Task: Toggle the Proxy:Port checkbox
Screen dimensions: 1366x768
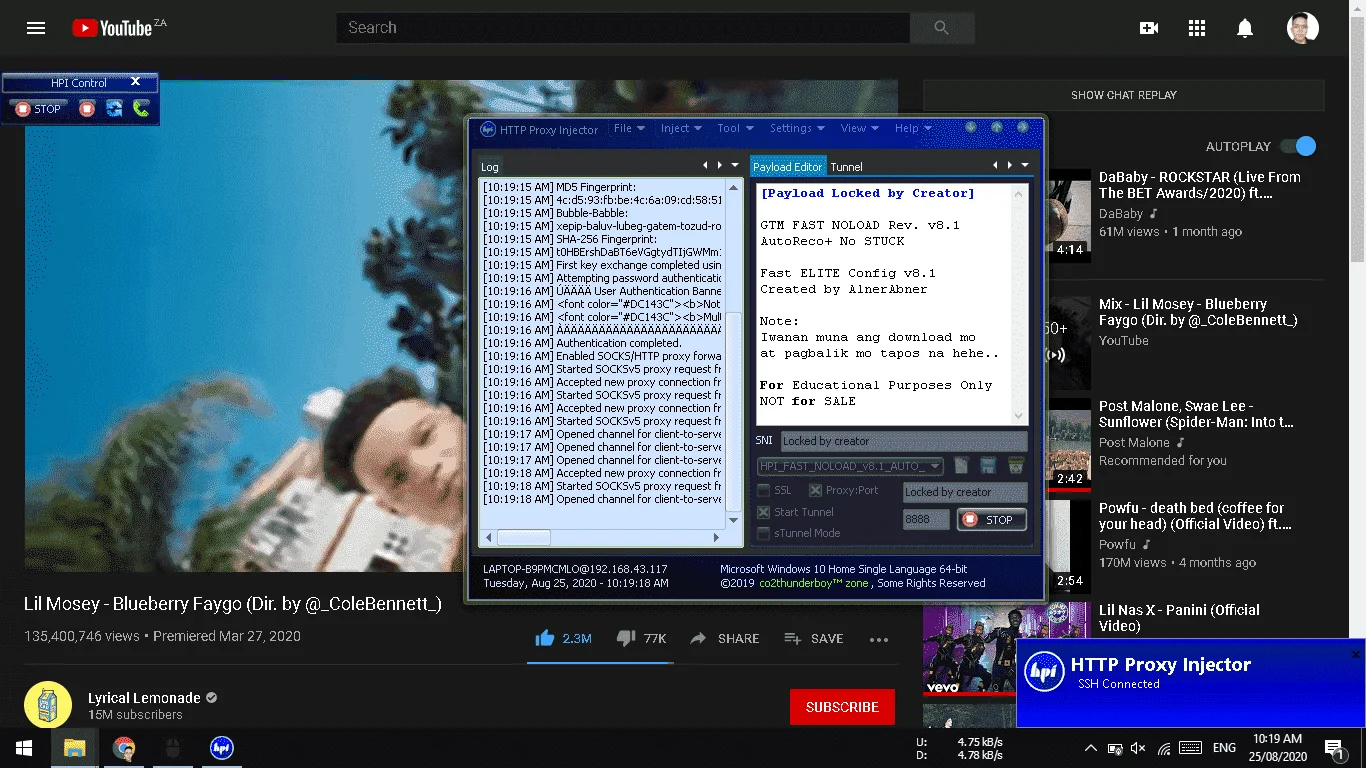Action: click(x=816, y=491)
